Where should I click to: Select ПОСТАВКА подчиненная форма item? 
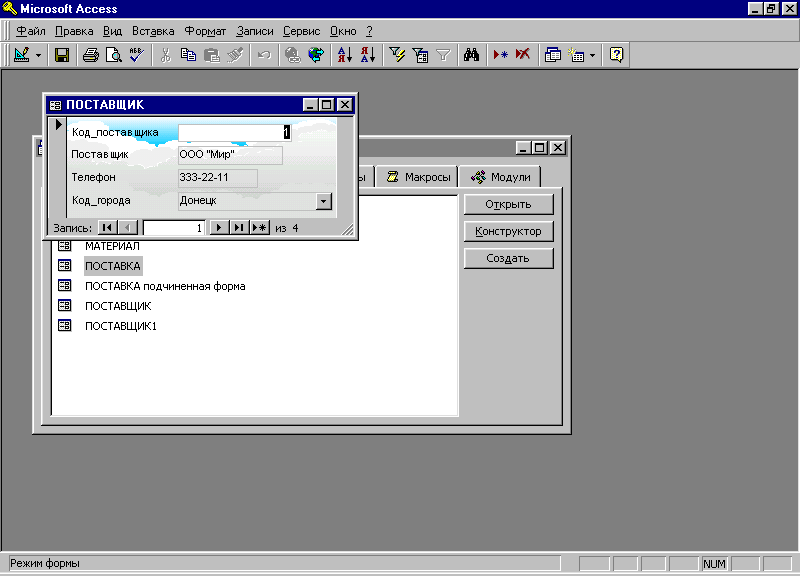click(165, 286)
